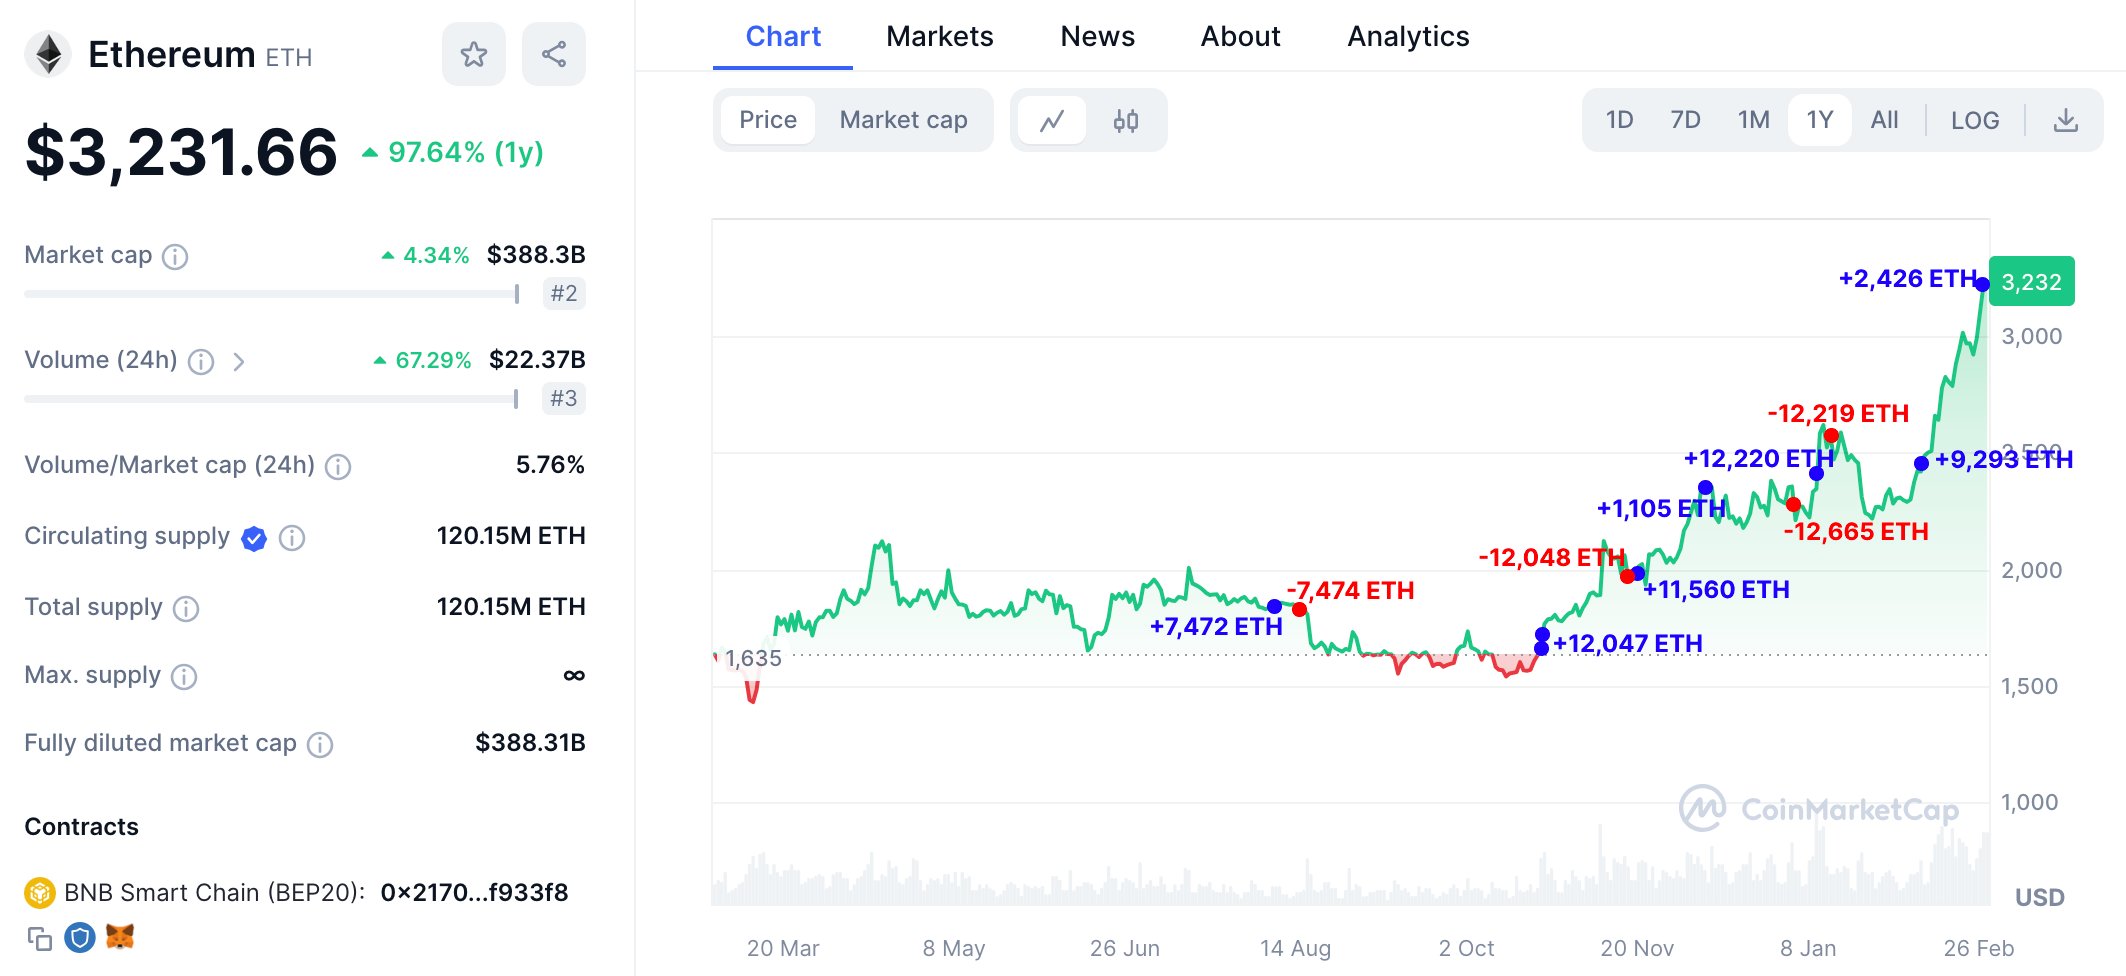Viewport: 2126px width, 976px height.
Task: Click the +2,426 ETH chart marker
Action: 1982,285
